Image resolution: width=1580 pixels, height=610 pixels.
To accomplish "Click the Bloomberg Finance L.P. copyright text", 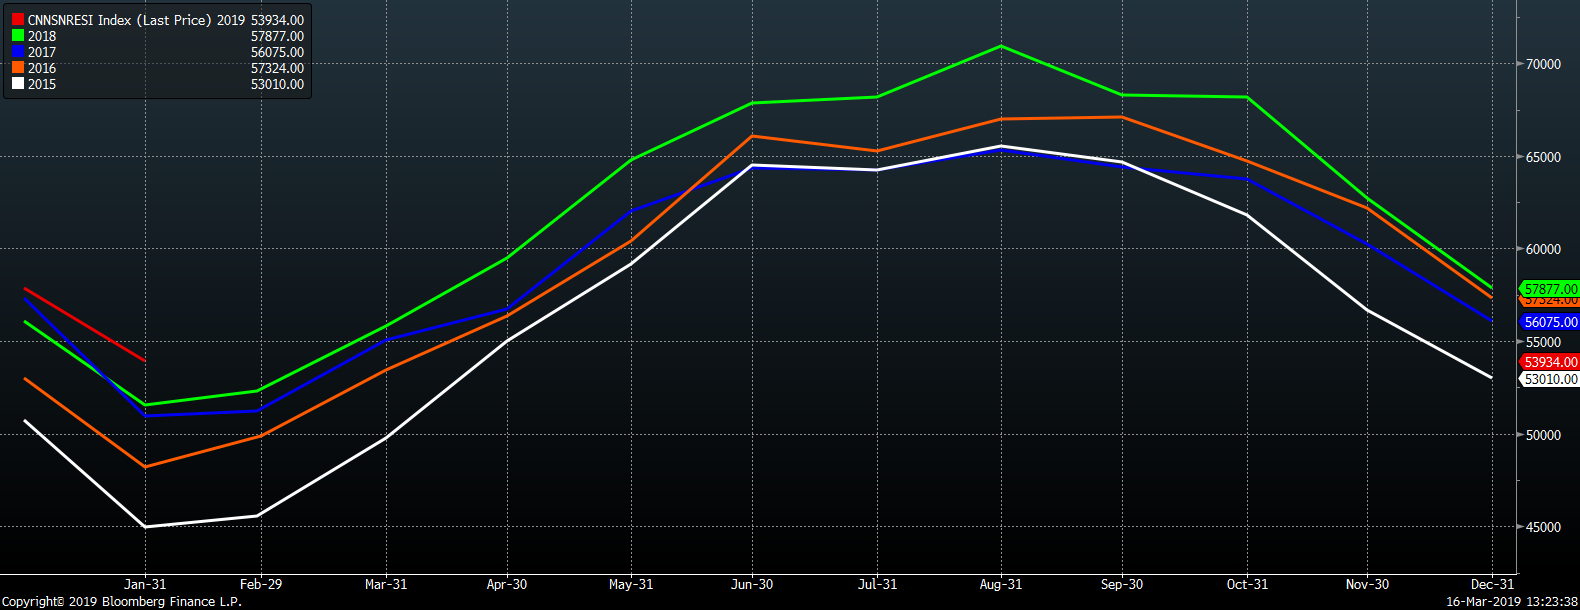I will click(121, 601).
